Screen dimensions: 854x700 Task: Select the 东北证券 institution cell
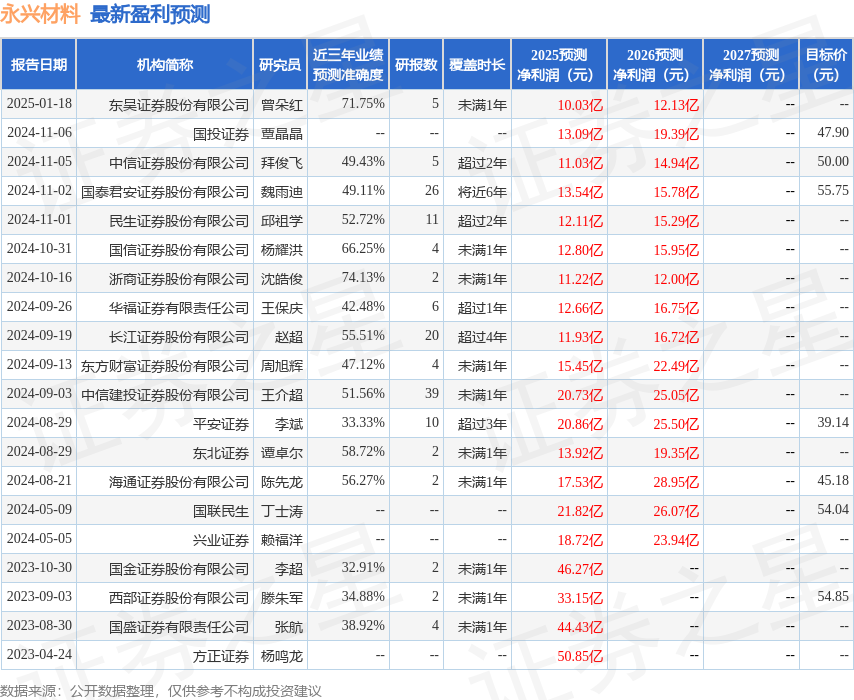(221, 453)
